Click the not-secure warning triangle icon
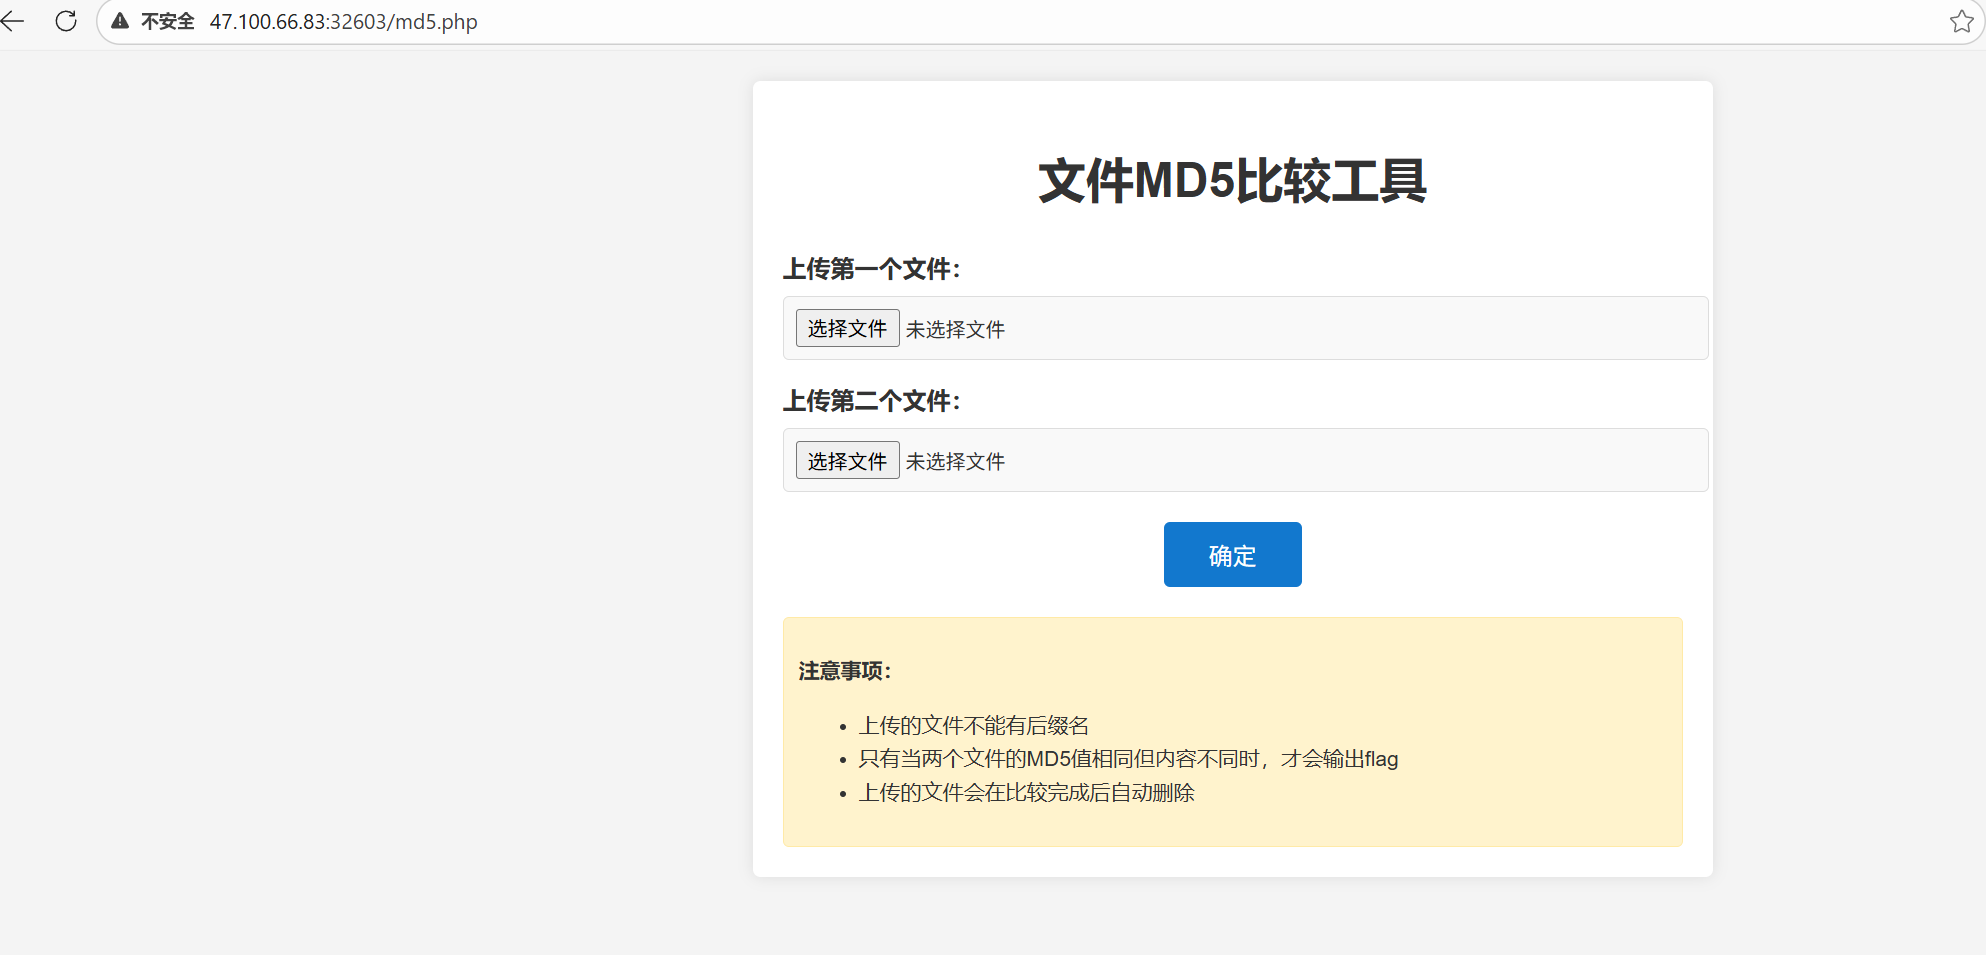Screen dimensions: 1986x955 pyautogui.click(x=120, y=21)
